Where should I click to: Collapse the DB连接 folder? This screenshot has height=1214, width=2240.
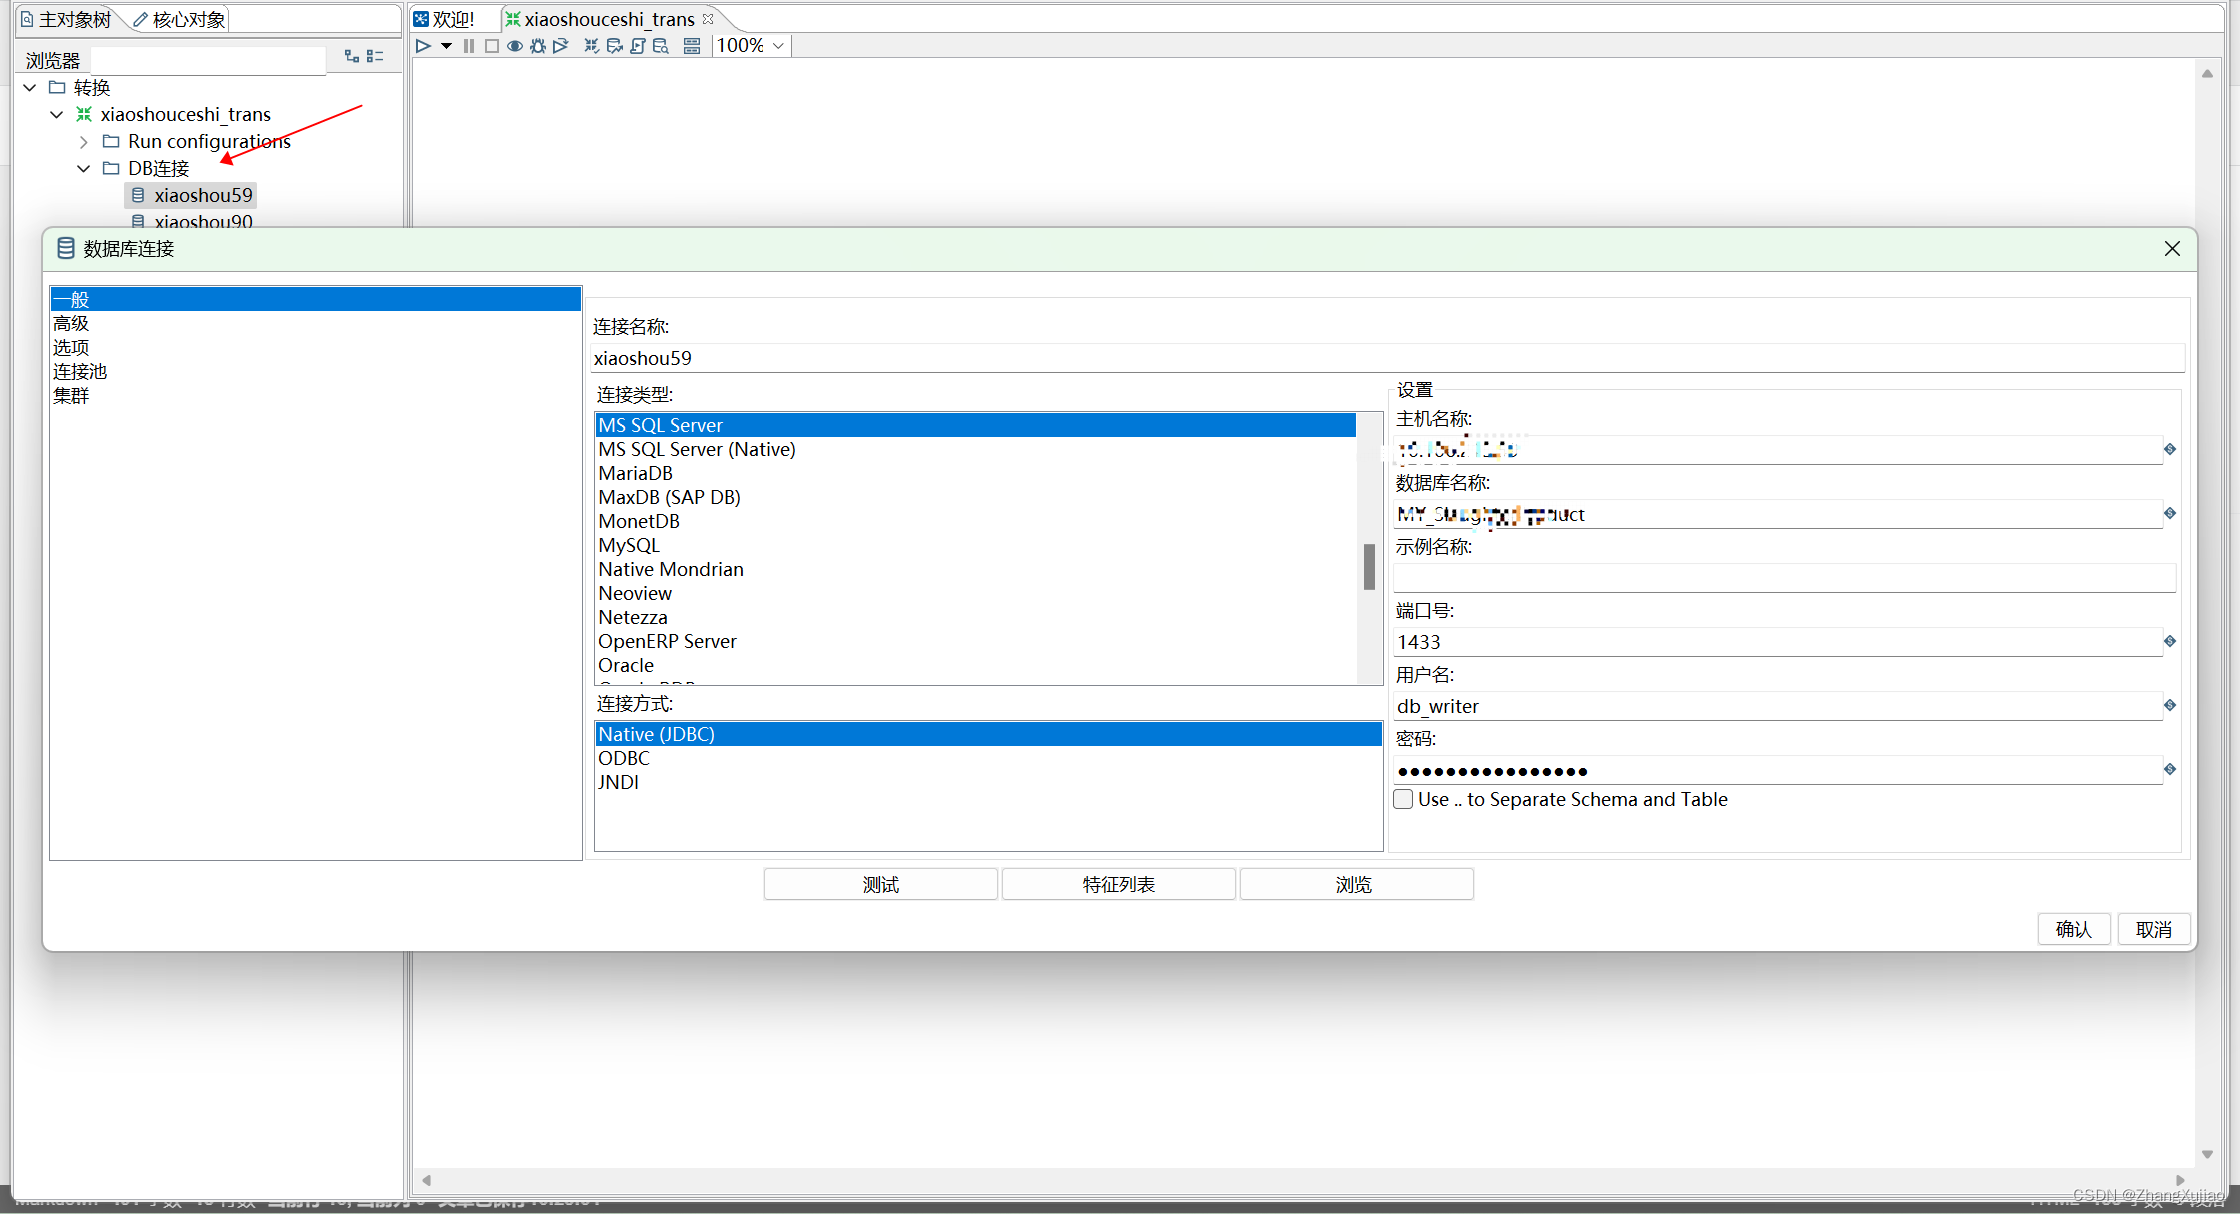(x=84, y=168)
